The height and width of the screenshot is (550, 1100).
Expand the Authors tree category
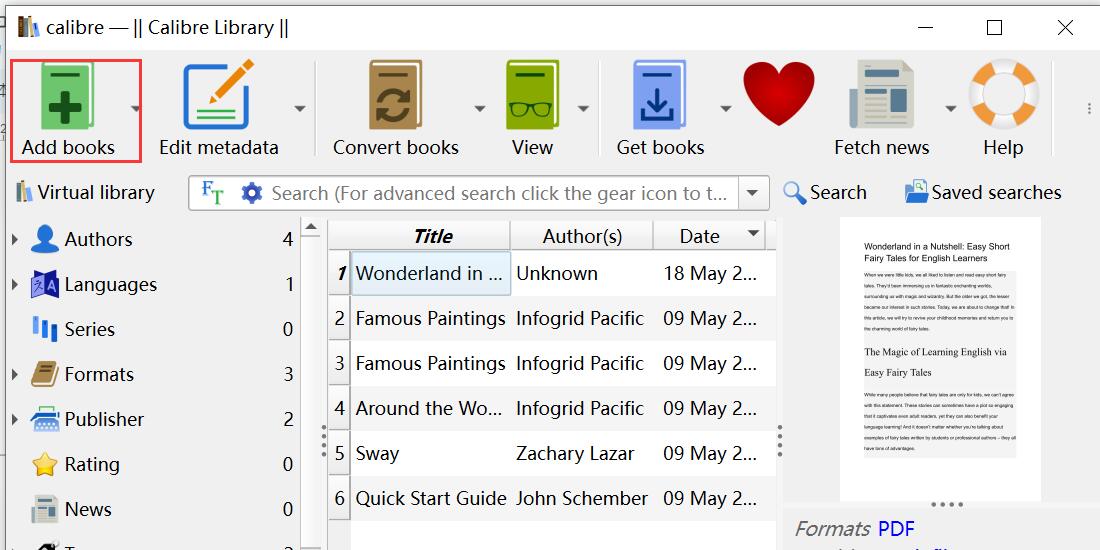[15, 240]
